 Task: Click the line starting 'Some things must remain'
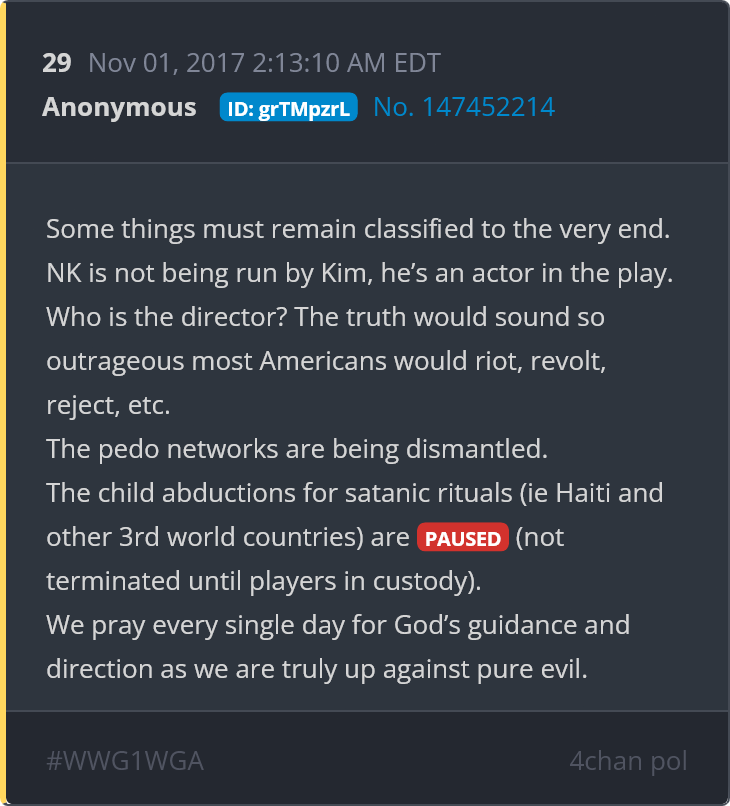358,229
